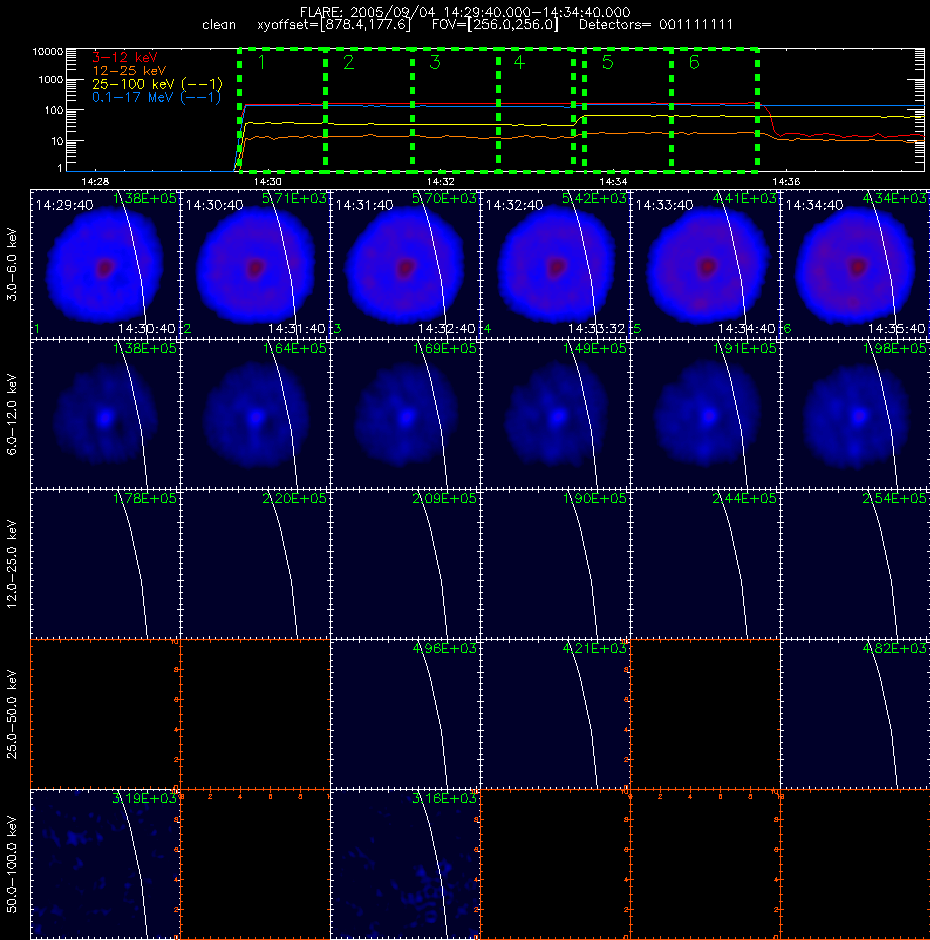Screen dimensions: 930x940
Task: Click the 10000 count-rate axis label
Action: (x=48, y=52)
